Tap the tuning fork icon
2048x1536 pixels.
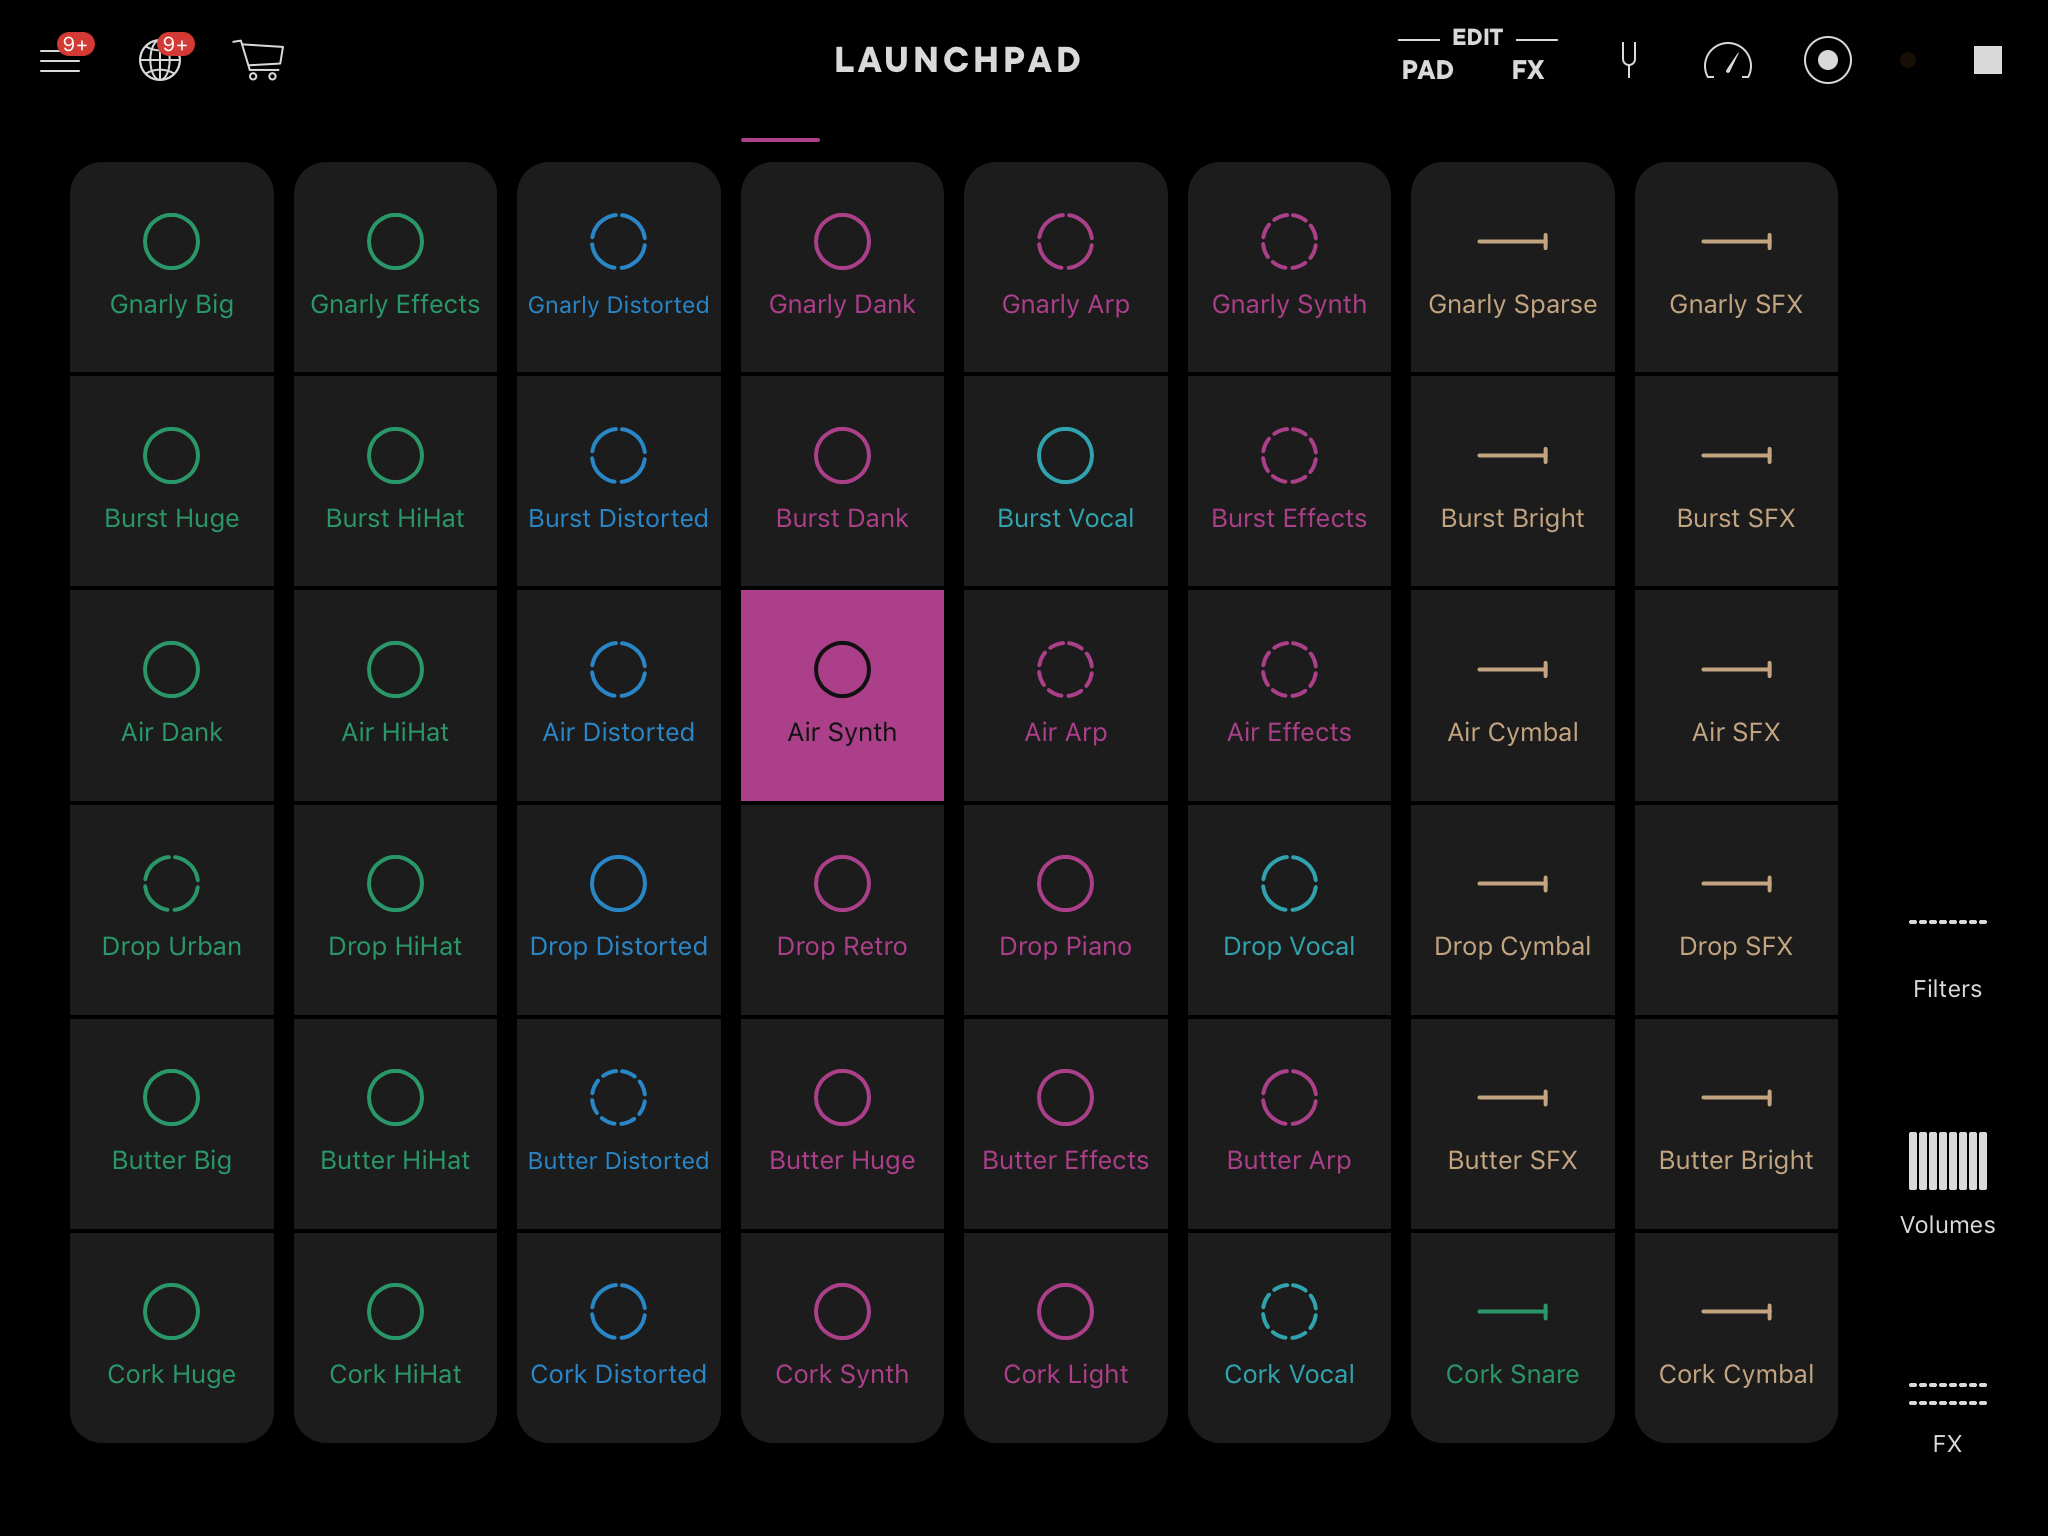click(x=1628, y=60)
